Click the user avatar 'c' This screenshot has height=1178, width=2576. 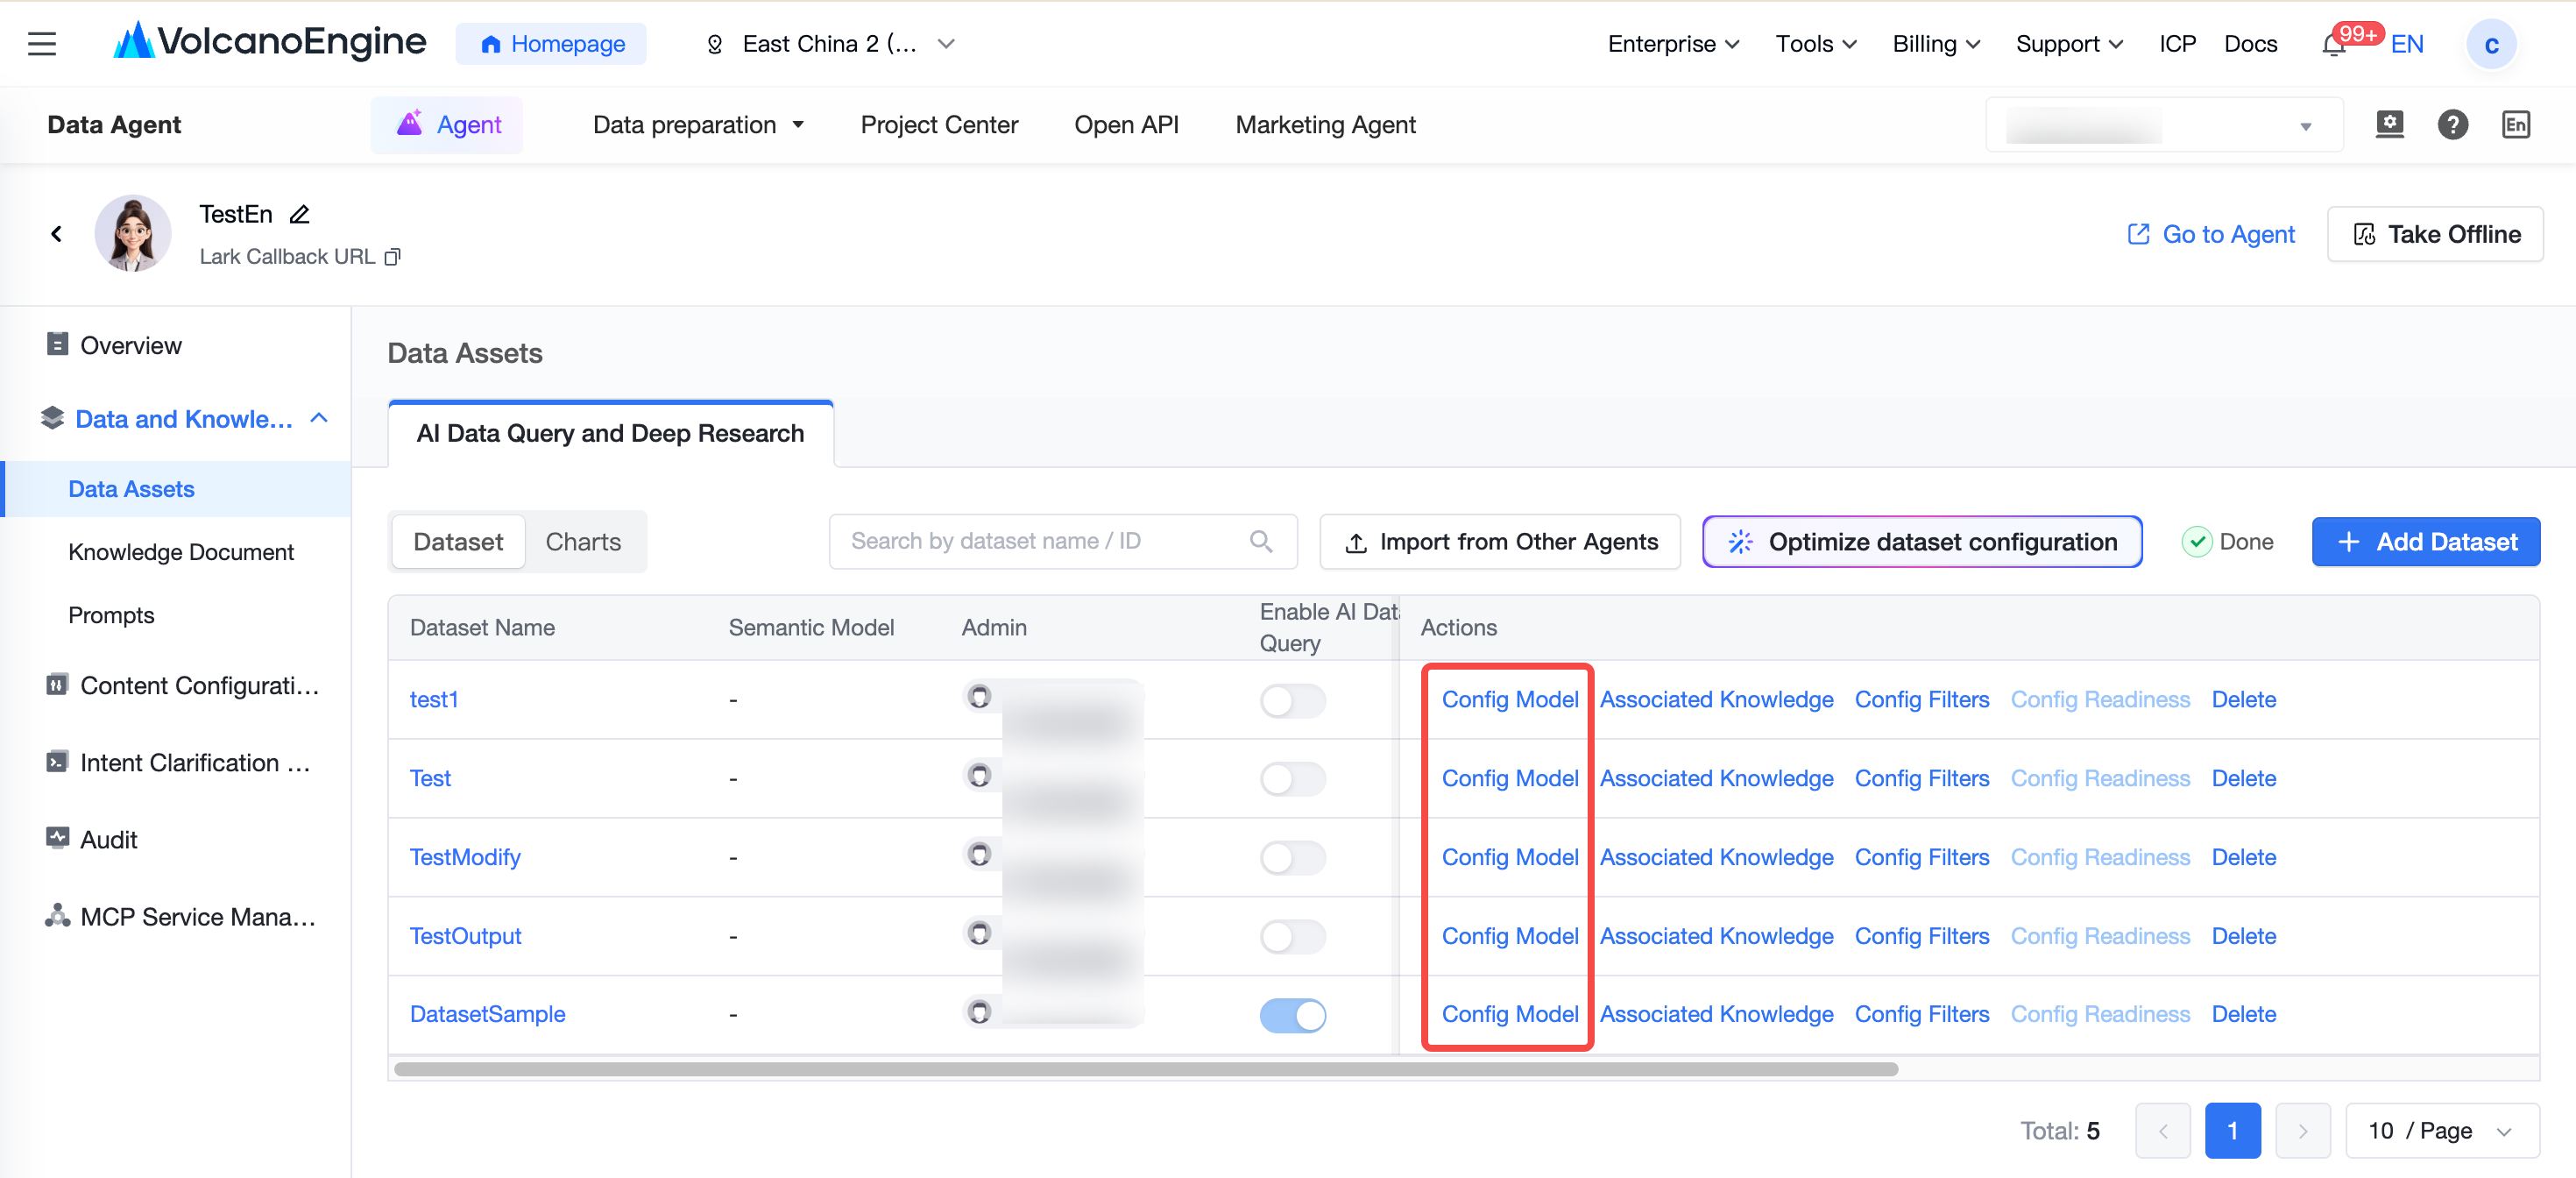click(x=2490, y=45)
